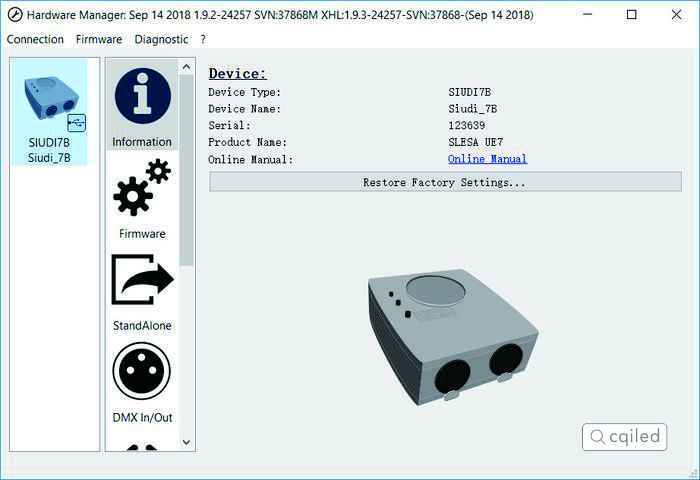
Task: Click the device type value SIUDI7B in details
Action: pos(470,92)
